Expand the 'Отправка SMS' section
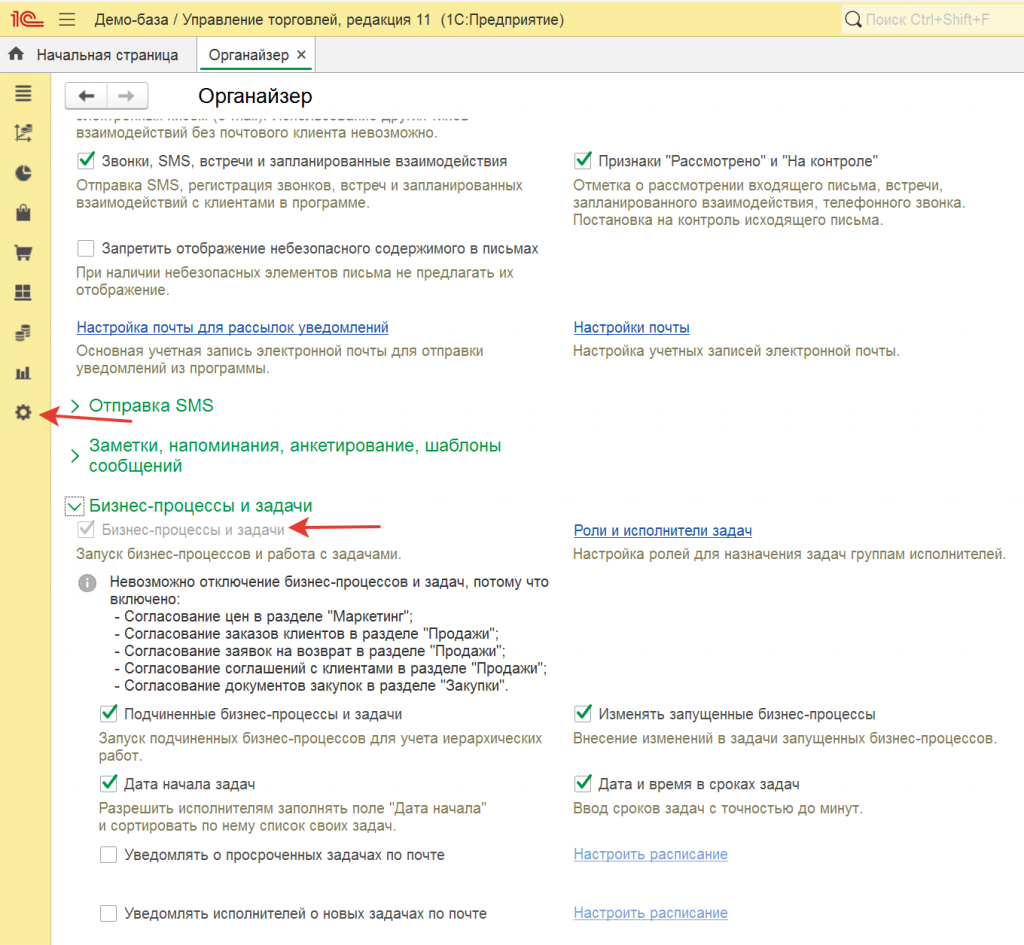 (x=151, y=406)
